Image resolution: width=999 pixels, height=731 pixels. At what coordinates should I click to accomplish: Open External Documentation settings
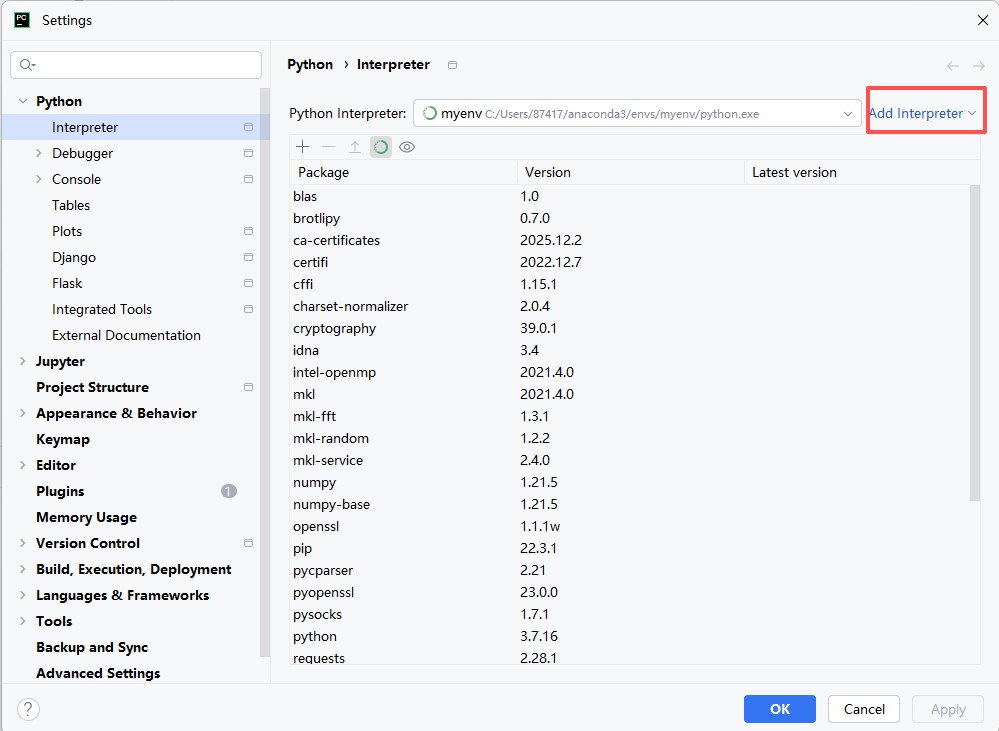coord(126,335)
